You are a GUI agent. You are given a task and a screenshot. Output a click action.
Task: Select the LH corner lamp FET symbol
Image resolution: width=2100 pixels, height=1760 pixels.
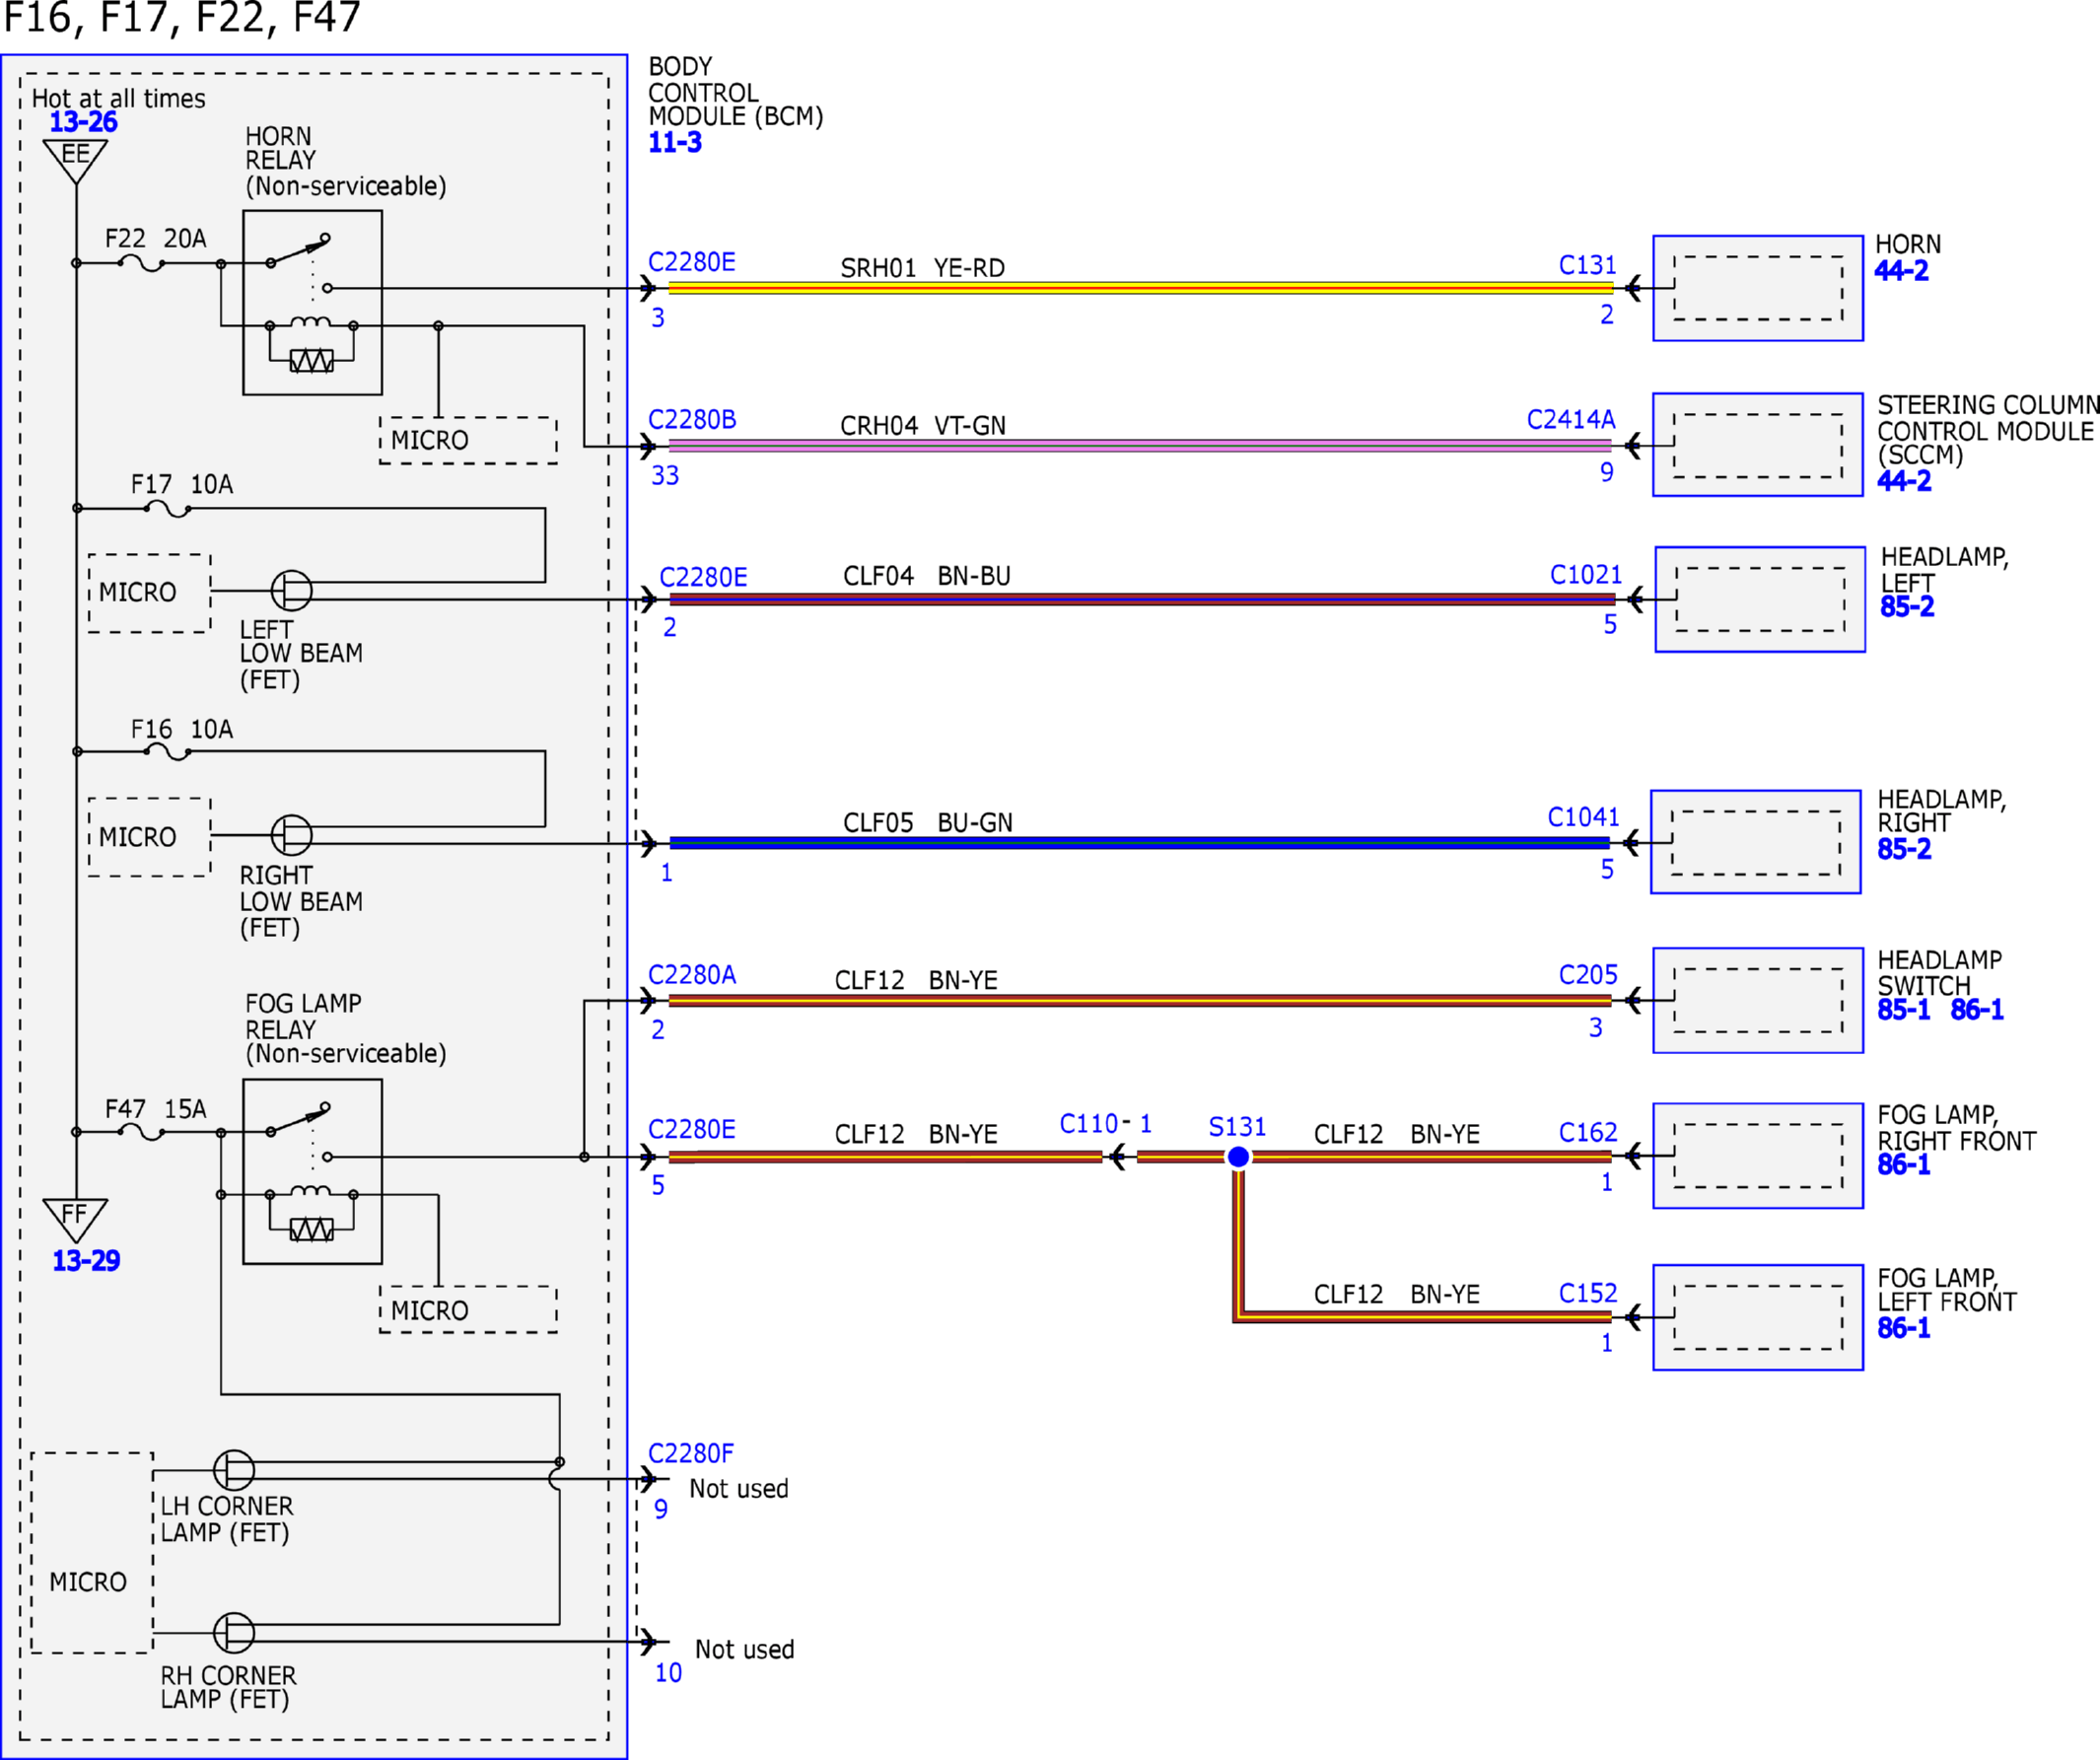click(234, 1470)
